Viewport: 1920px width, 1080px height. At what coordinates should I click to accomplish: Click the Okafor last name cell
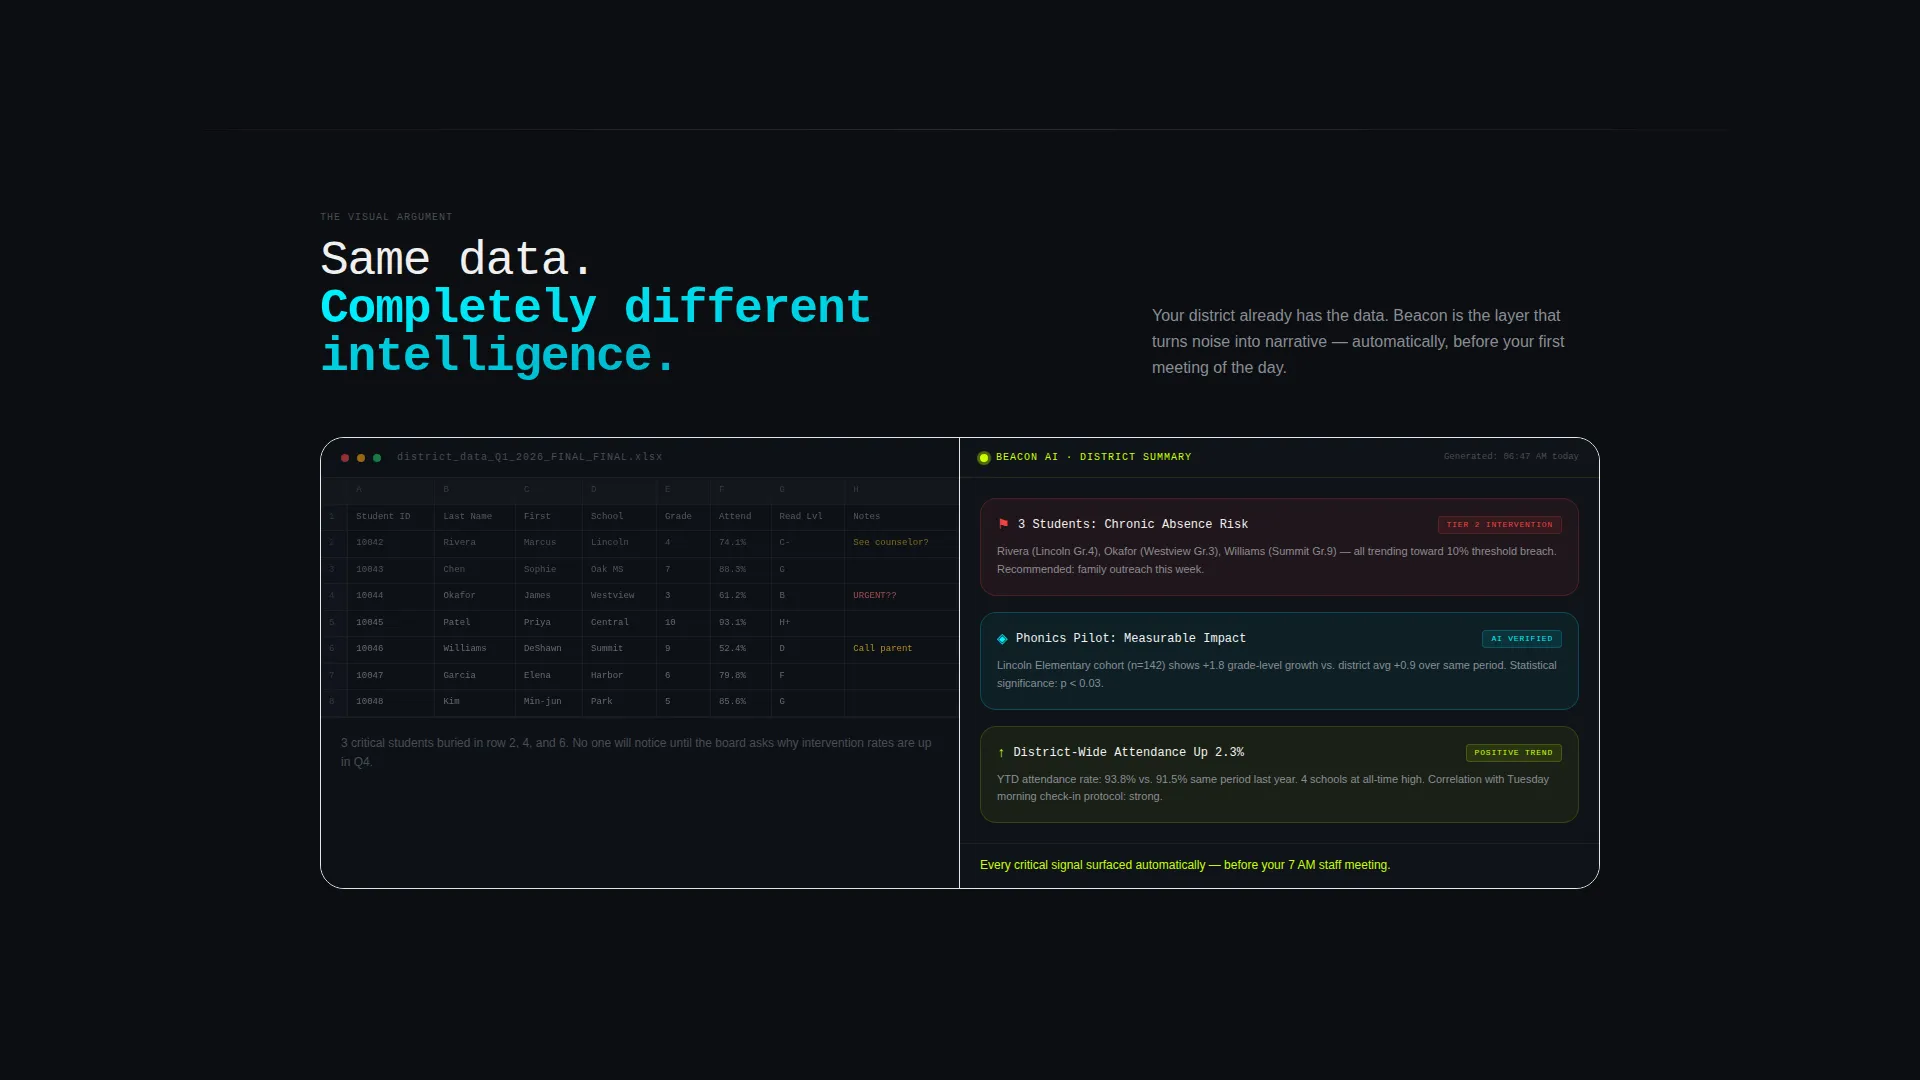[475, 596]
